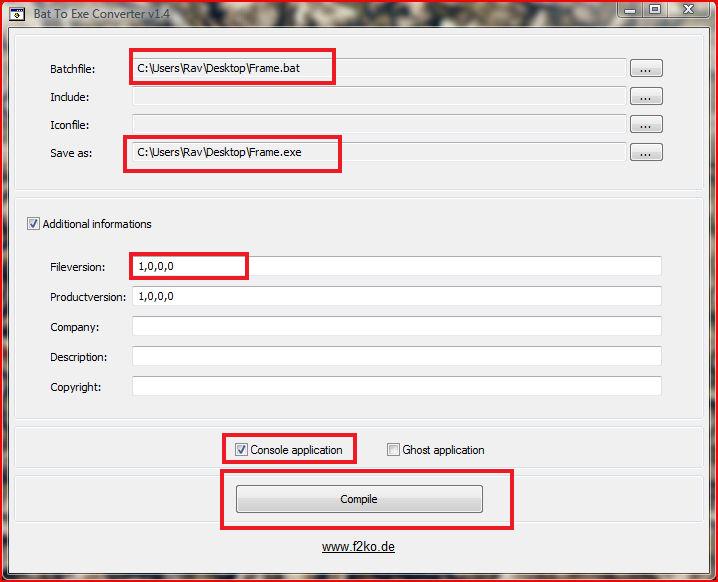Click the Compile button

pos(359,499)
